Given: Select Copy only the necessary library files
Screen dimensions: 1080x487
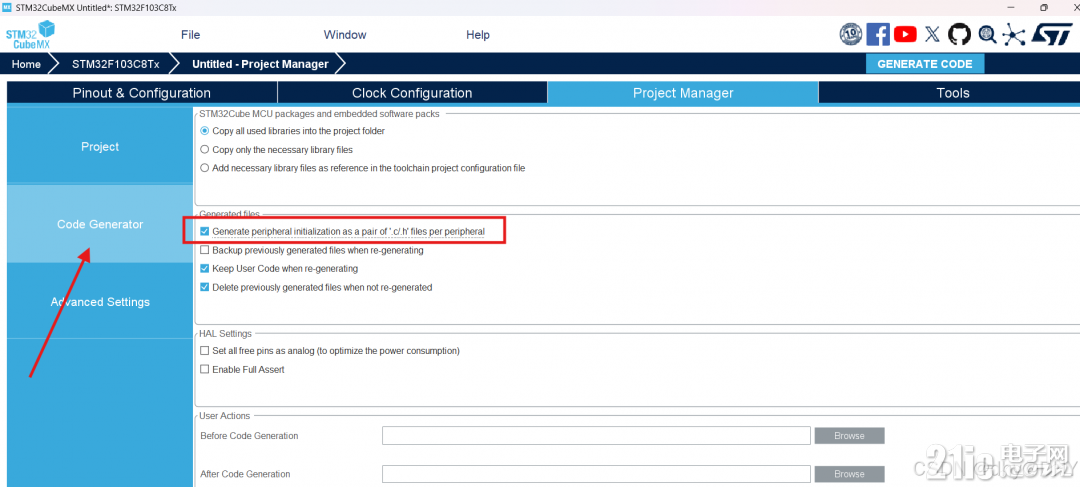Looking at the screenshot, I should 205,149.
